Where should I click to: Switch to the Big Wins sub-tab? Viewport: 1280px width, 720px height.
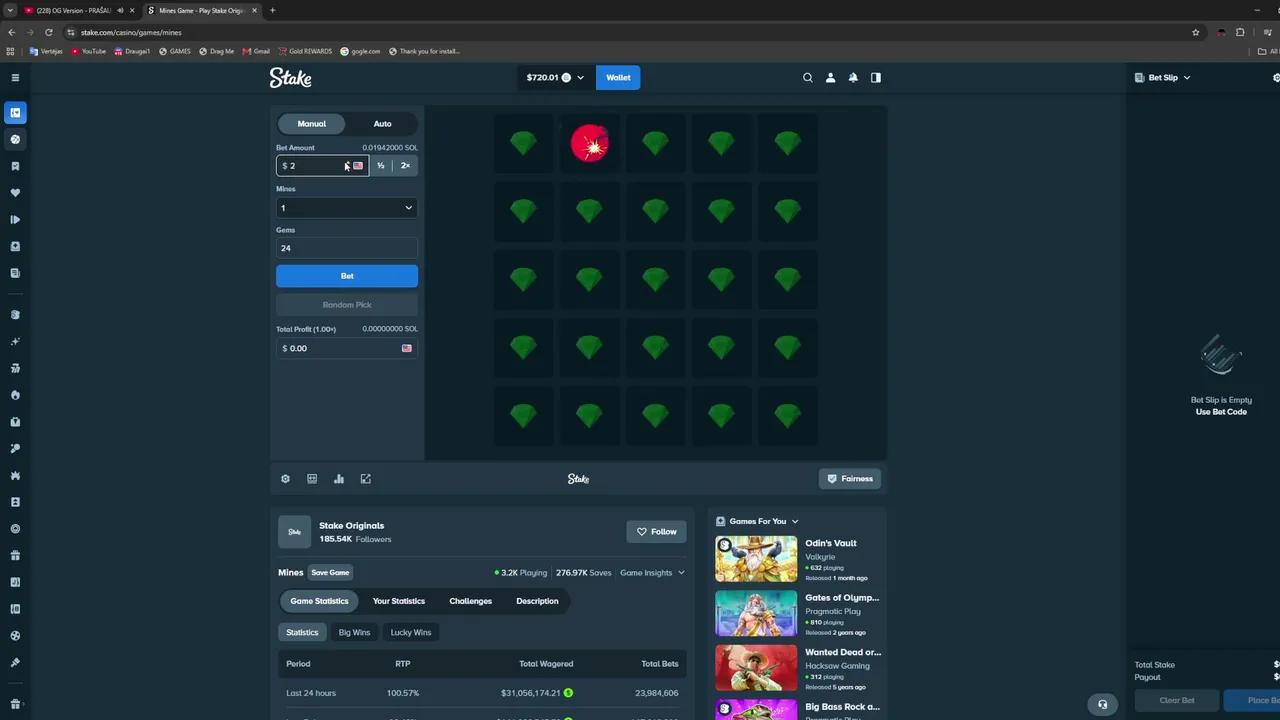click(x=354, y=632)
